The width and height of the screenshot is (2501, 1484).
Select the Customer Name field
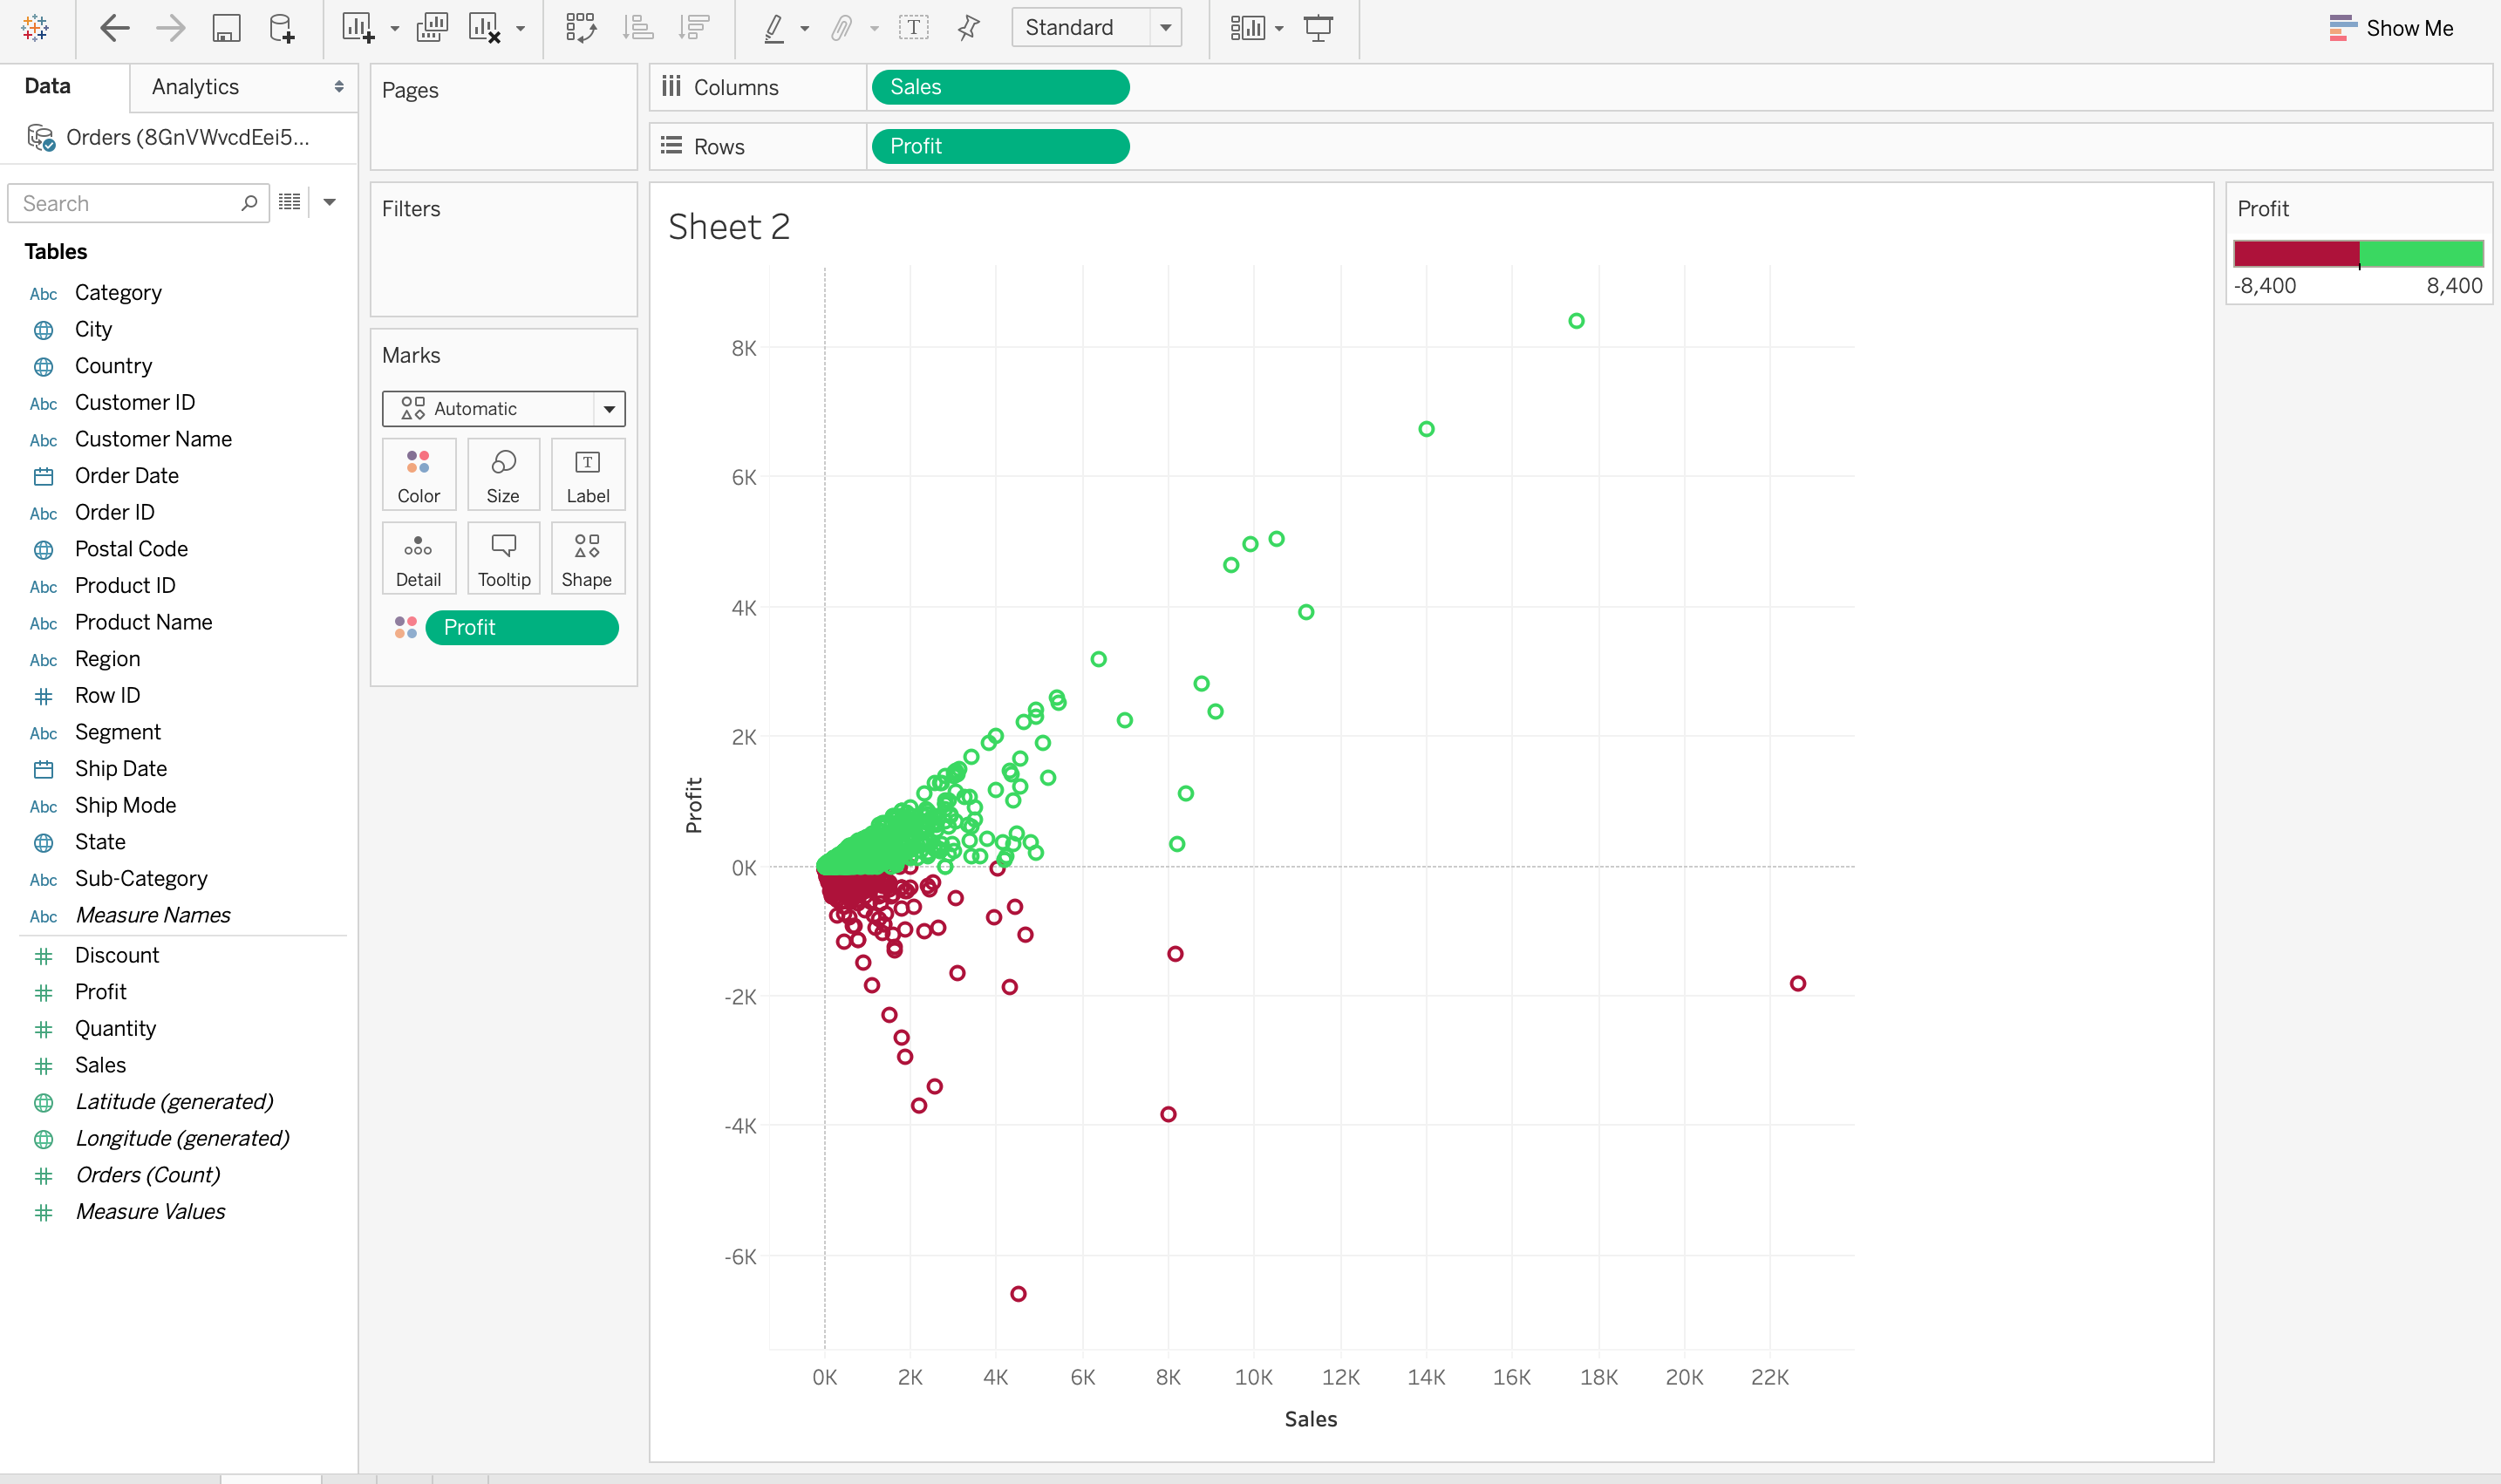pyautogui.click(x=153, y=439)
